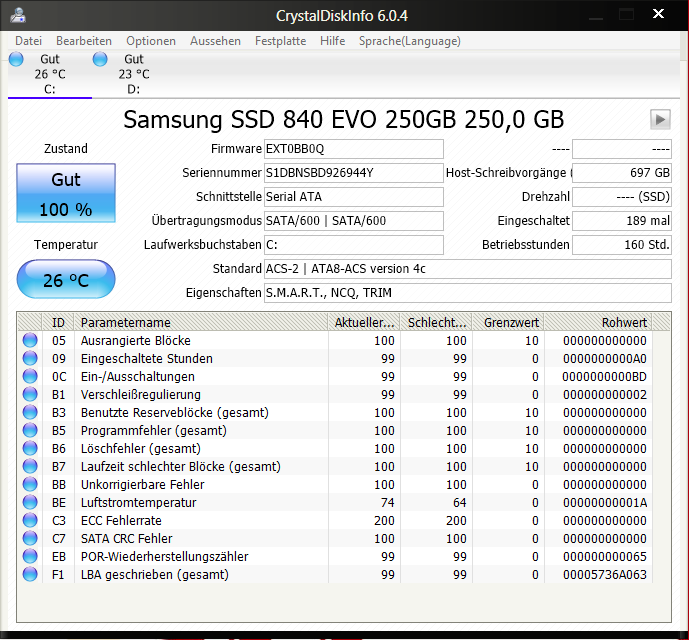Click the Firmware field EXT0BB0Q
The image size is (689, 640).
click(354, 149)
